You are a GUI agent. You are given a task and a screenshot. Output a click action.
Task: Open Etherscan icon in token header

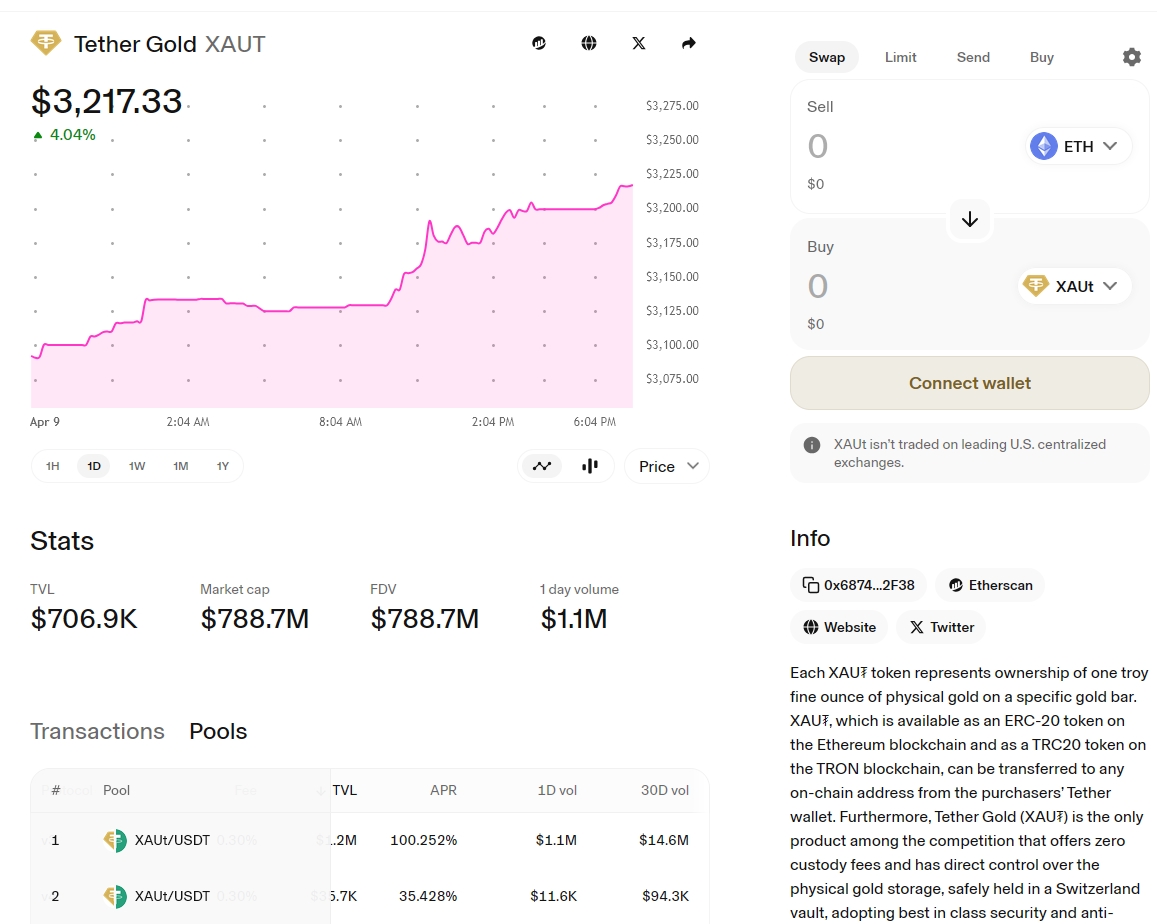539,44
